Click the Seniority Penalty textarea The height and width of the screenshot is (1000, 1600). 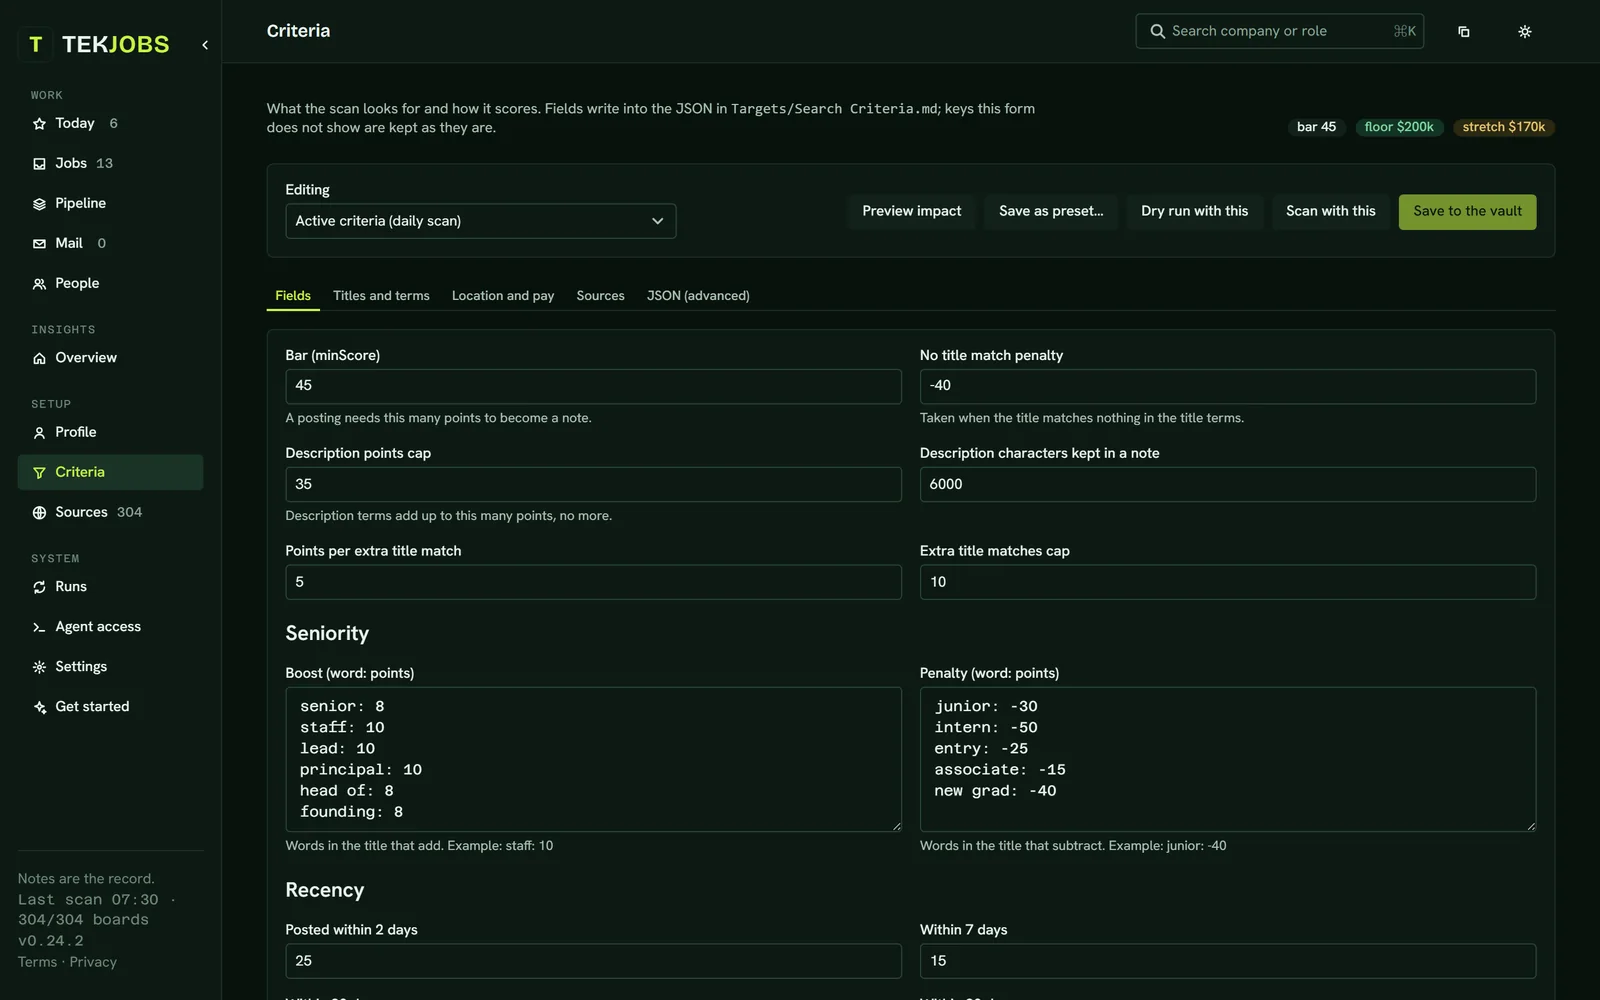point(1227,759)
